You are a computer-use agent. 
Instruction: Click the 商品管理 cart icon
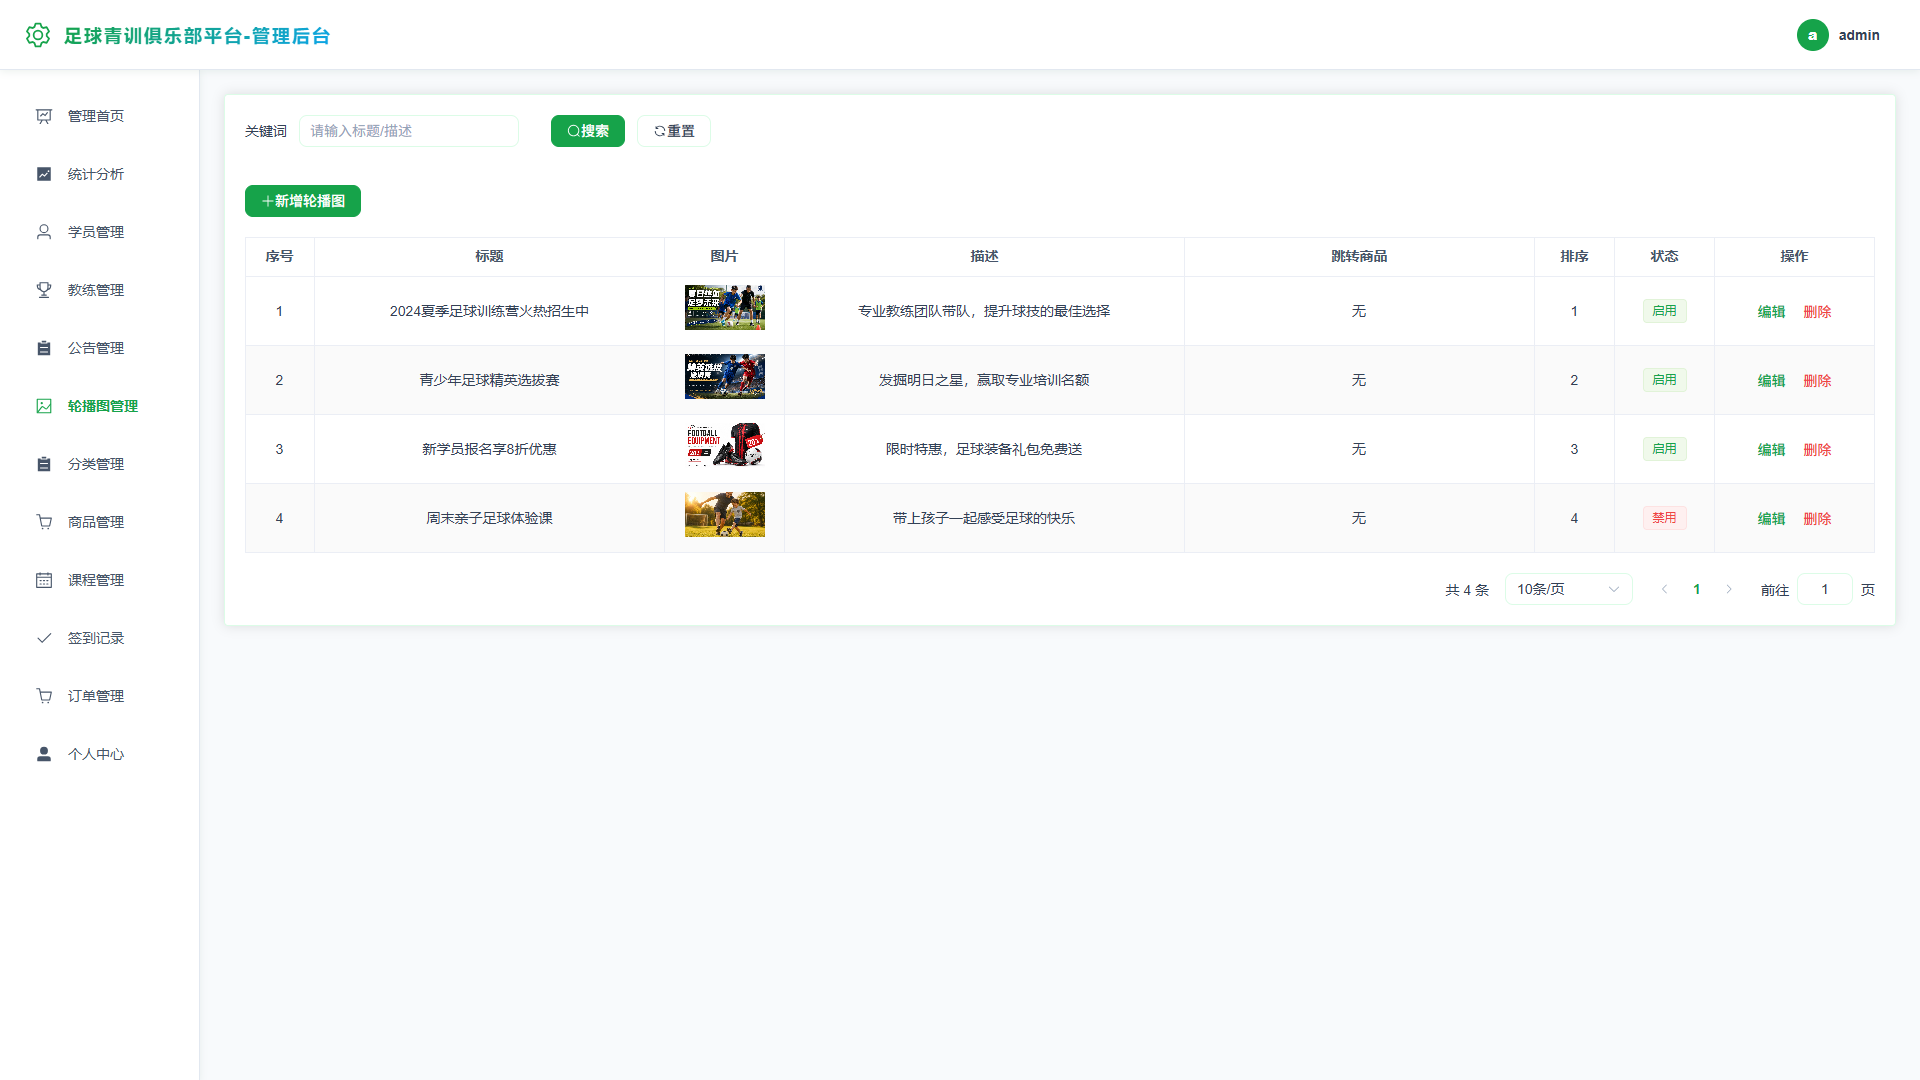(44, 522)
